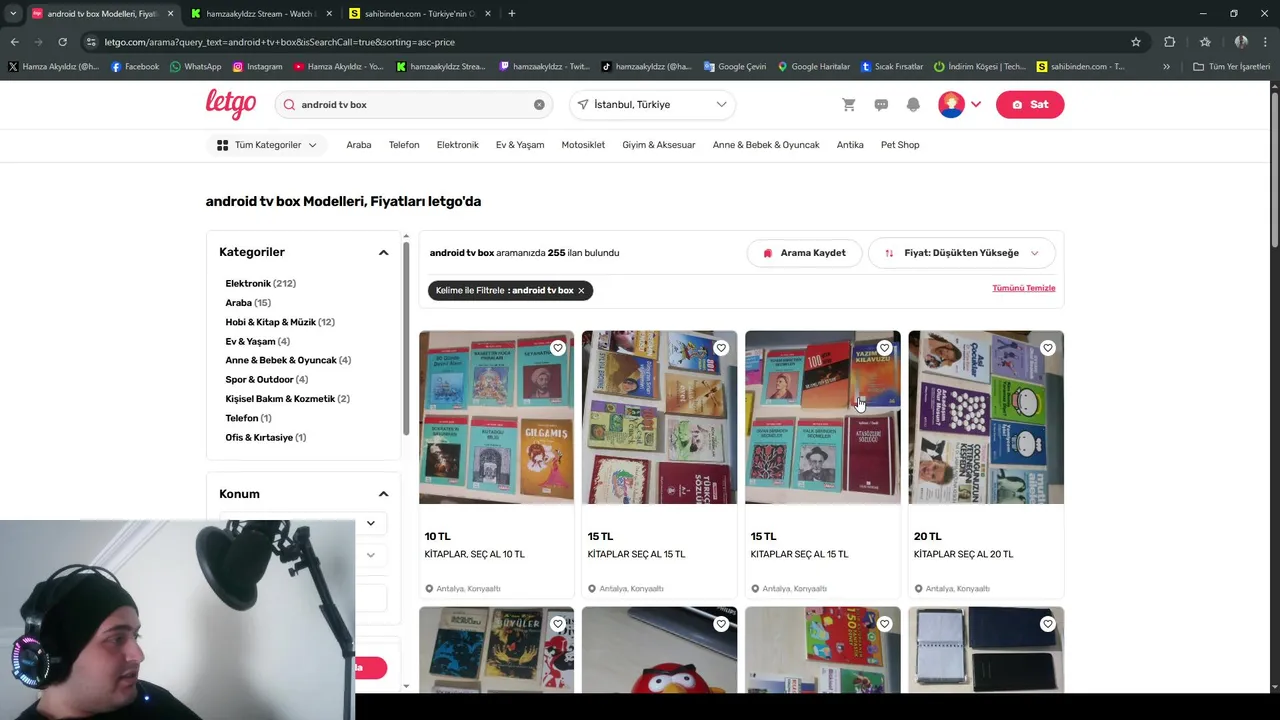Reload the letgo page

(x=62, y=42)
